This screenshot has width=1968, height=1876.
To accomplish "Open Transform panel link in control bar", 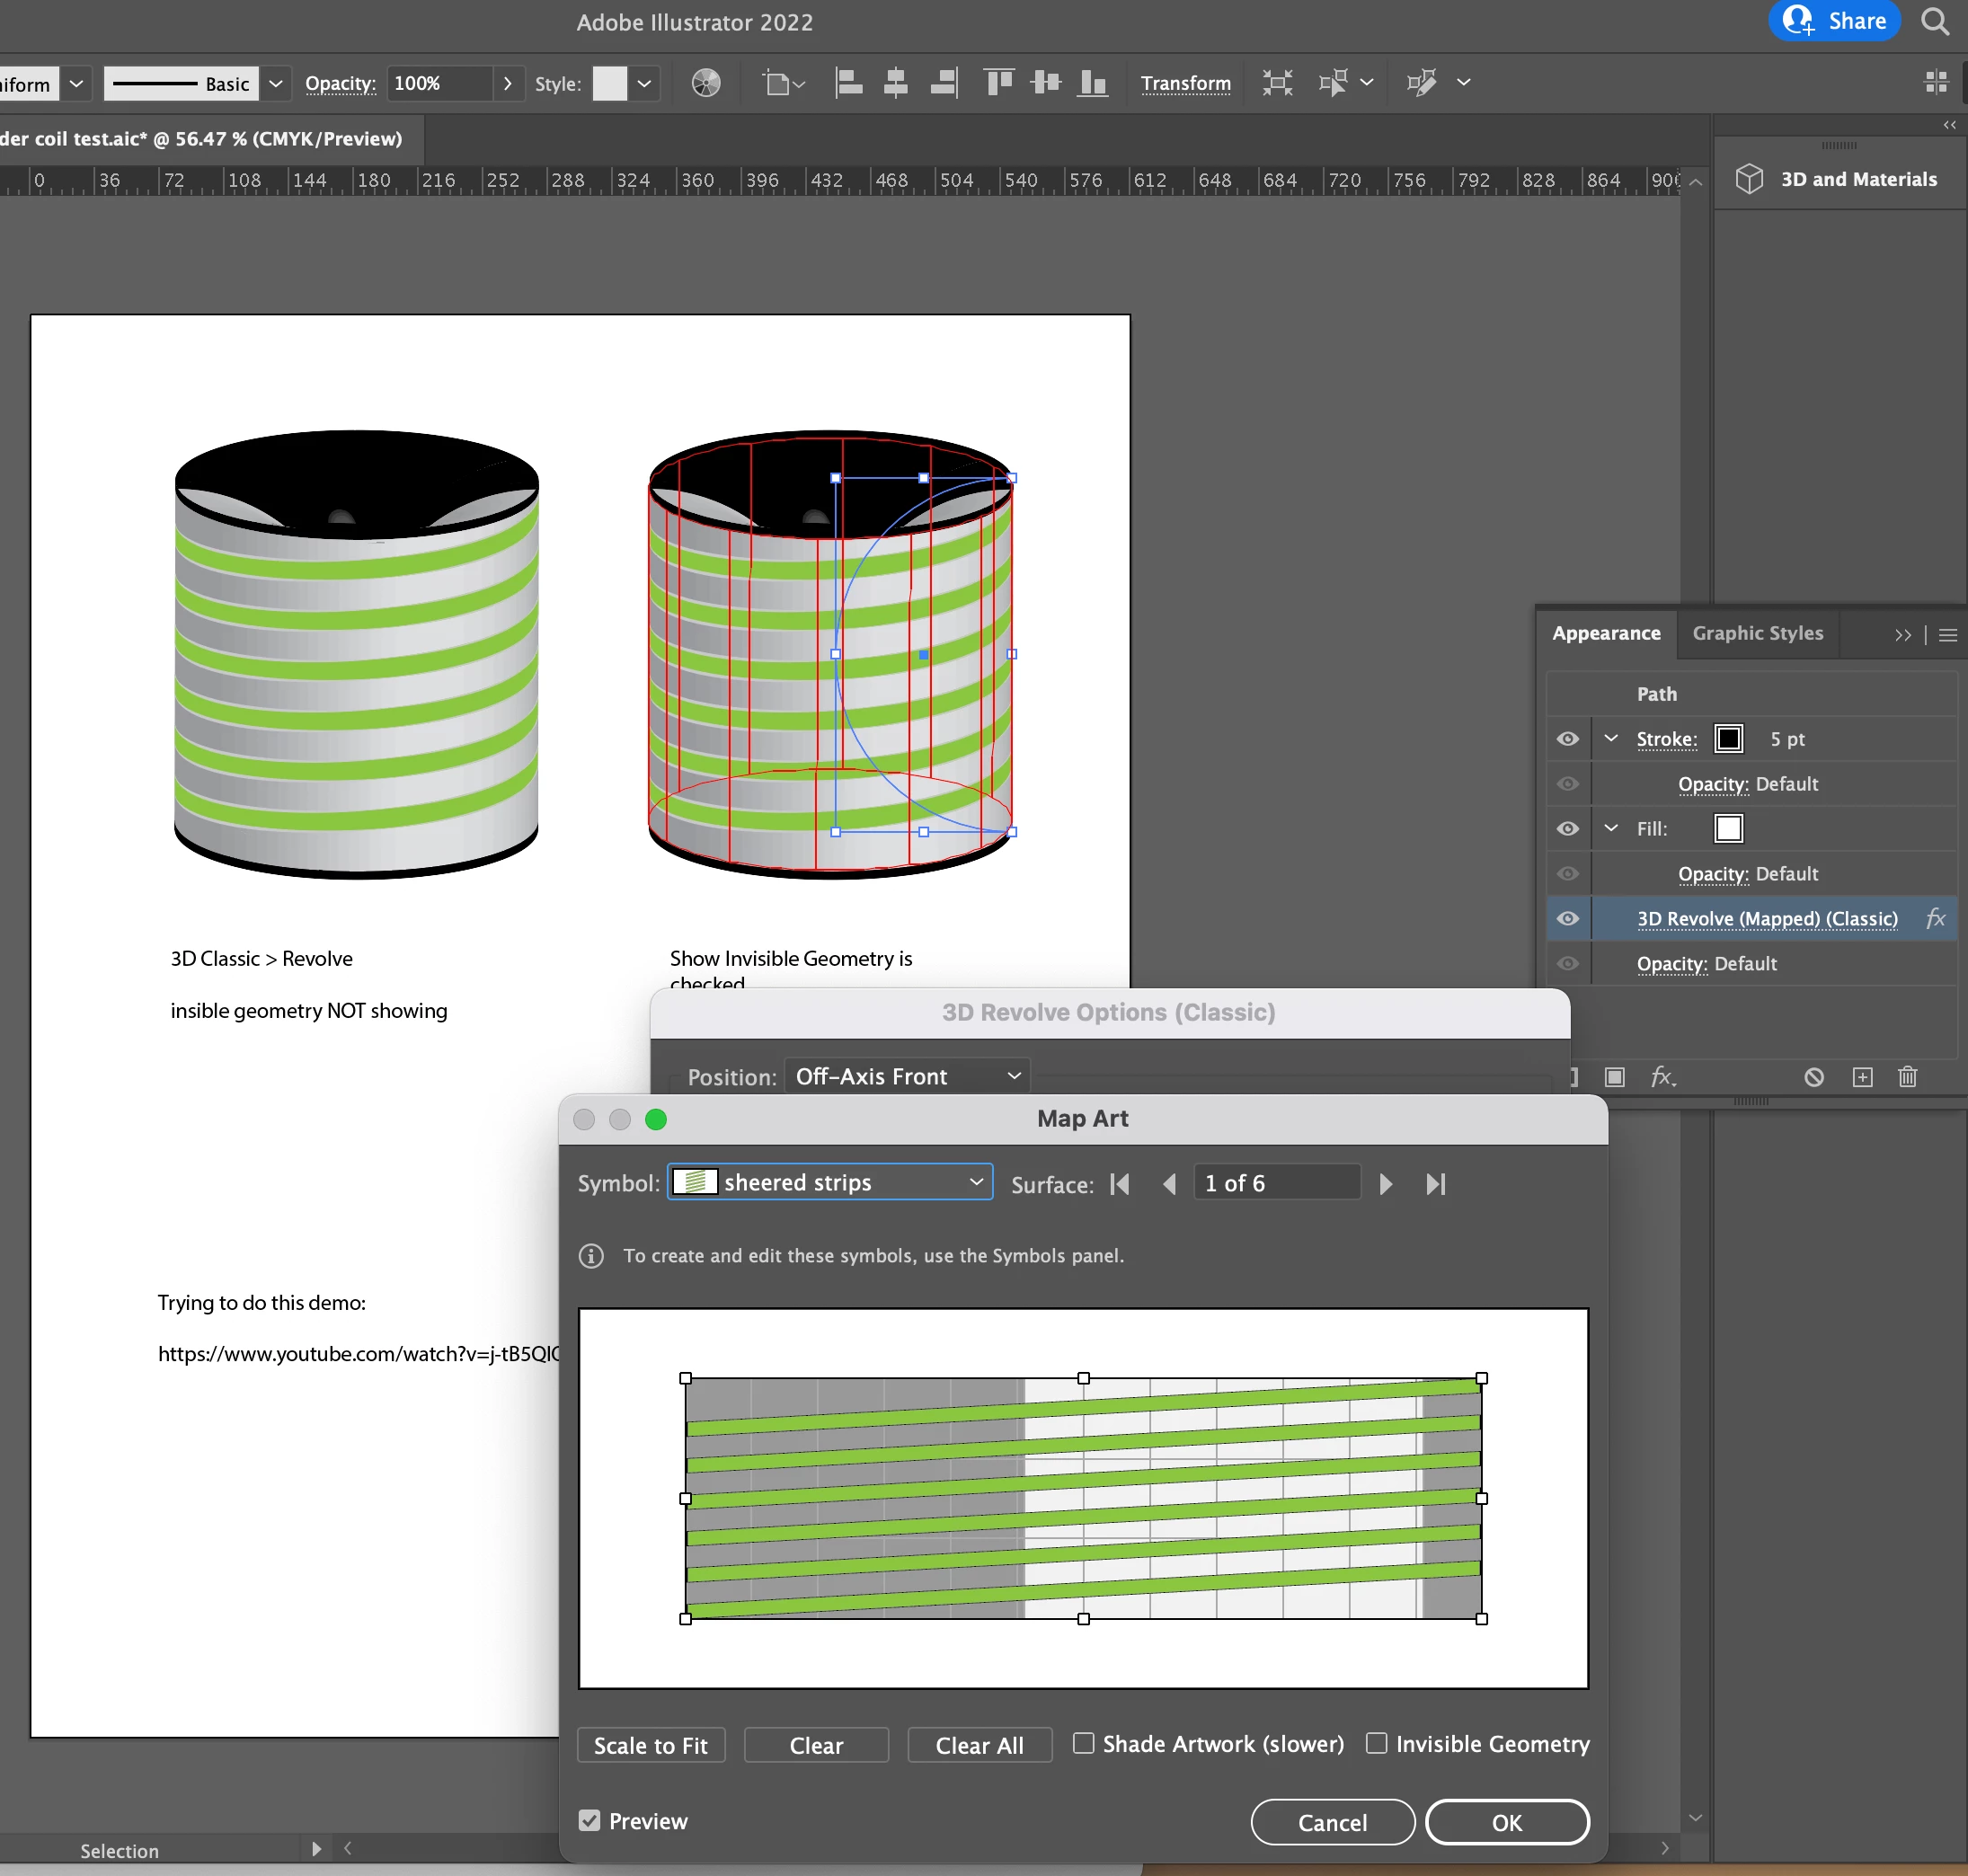I will point(1185,83).
